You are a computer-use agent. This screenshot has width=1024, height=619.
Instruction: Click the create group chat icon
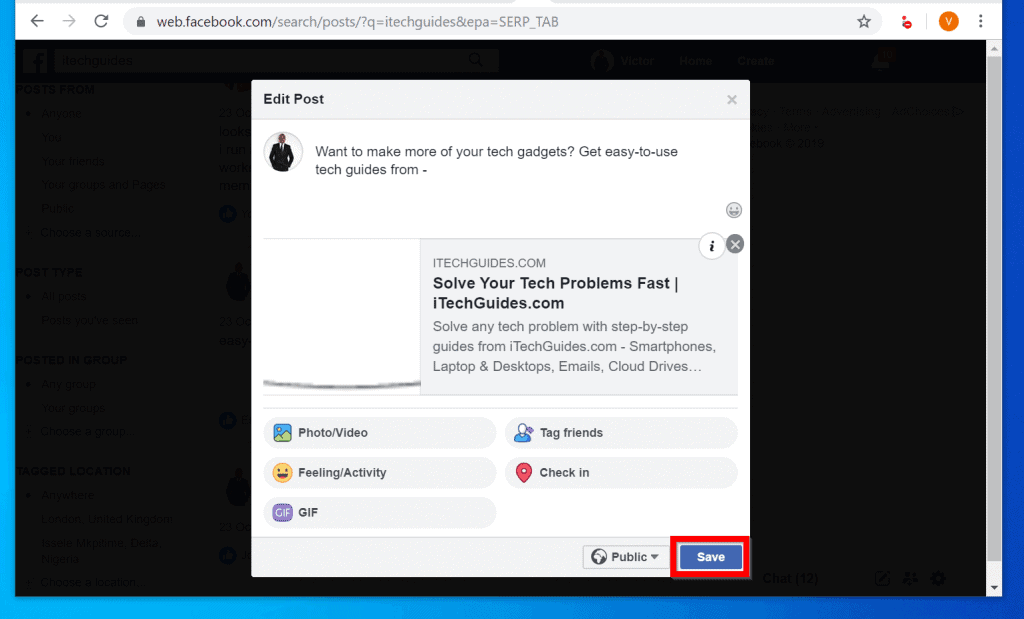pos(910,579)
